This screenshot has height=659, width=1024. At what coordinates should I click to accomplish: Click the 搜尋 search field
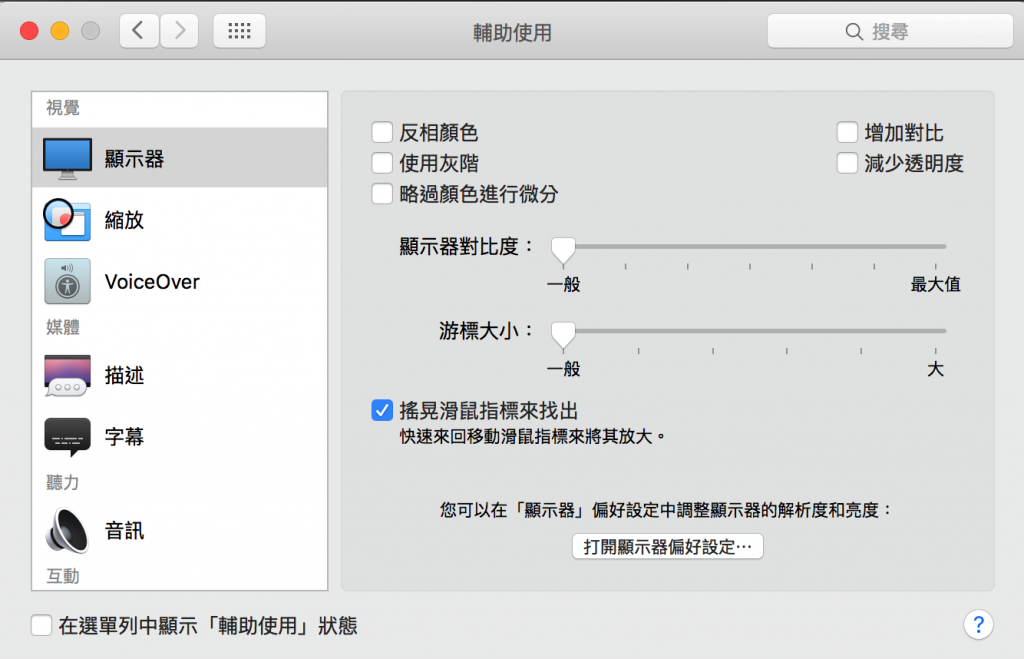[880, 31]
